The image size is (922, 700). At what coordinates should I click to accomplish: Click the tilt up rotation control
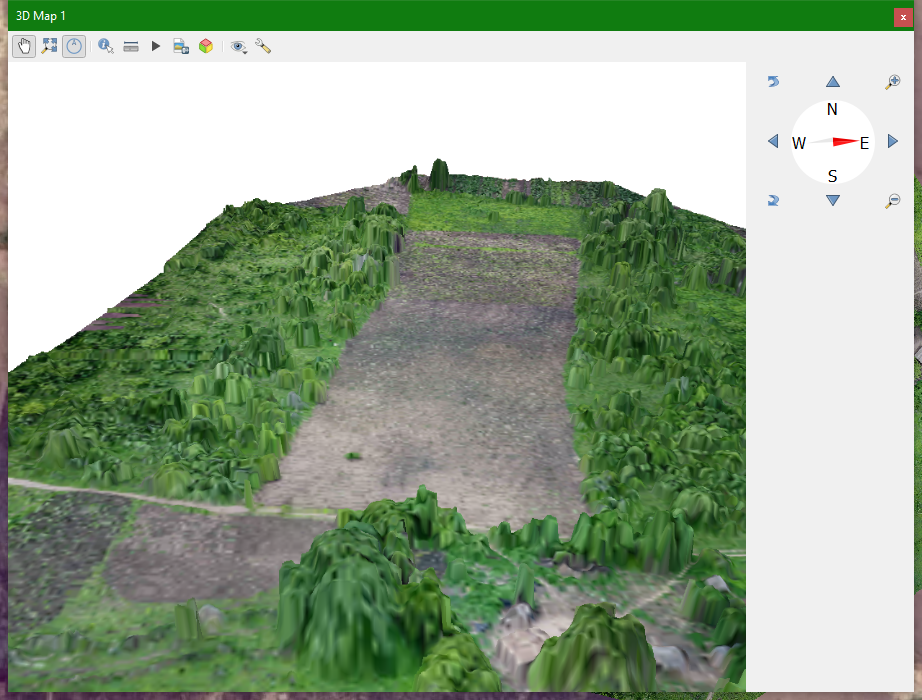(x=833, y=81)
